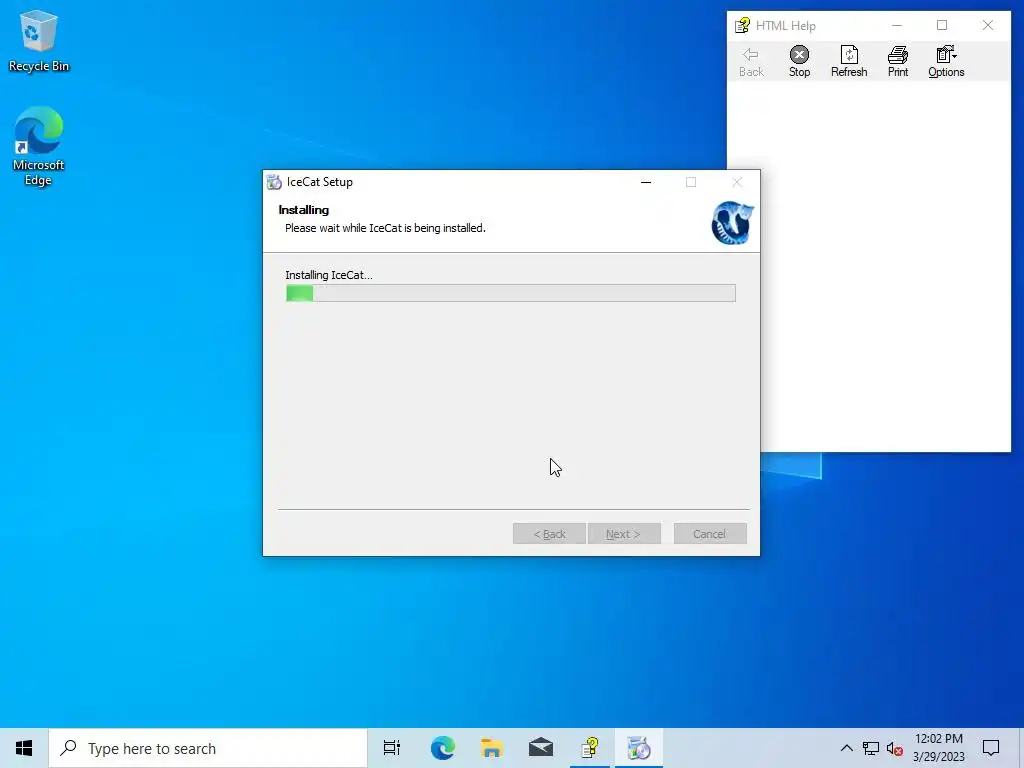The image size is (1024, 768).
Task: Open Options menu in HTML Help
Action: 946,61
